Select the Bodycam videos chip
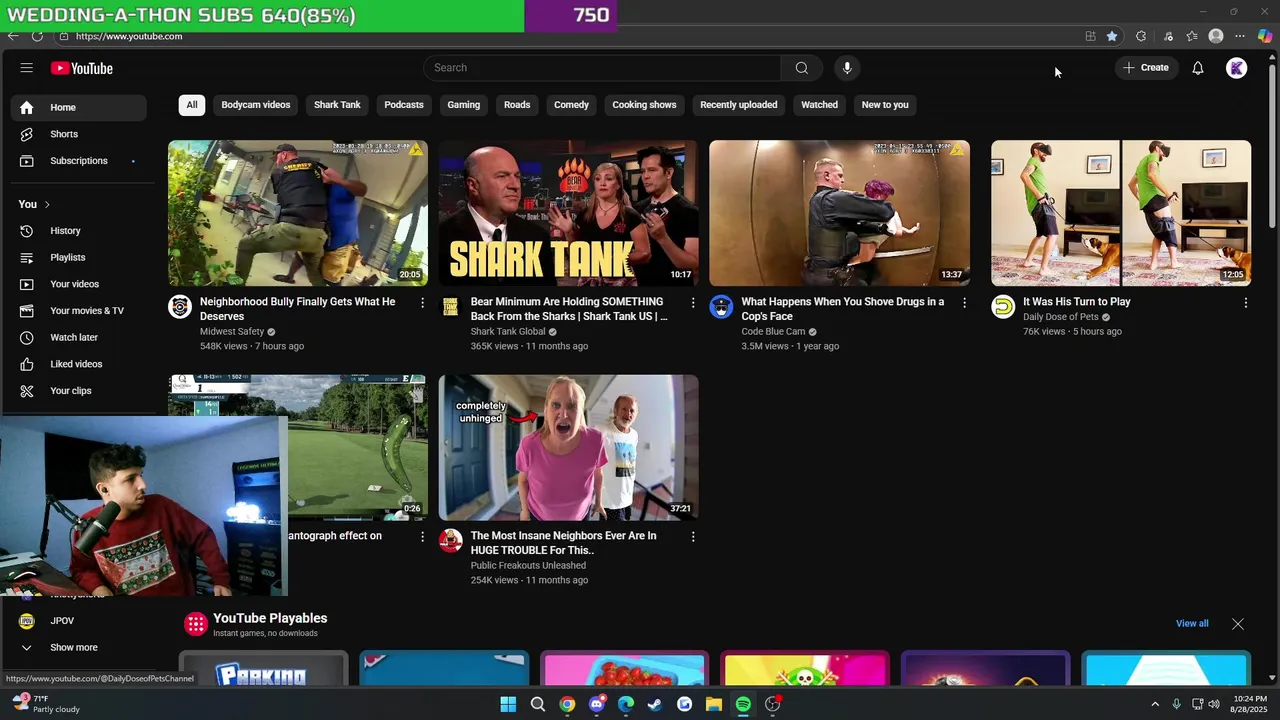Screen dimensions: 1280x720 click(256, 105)
